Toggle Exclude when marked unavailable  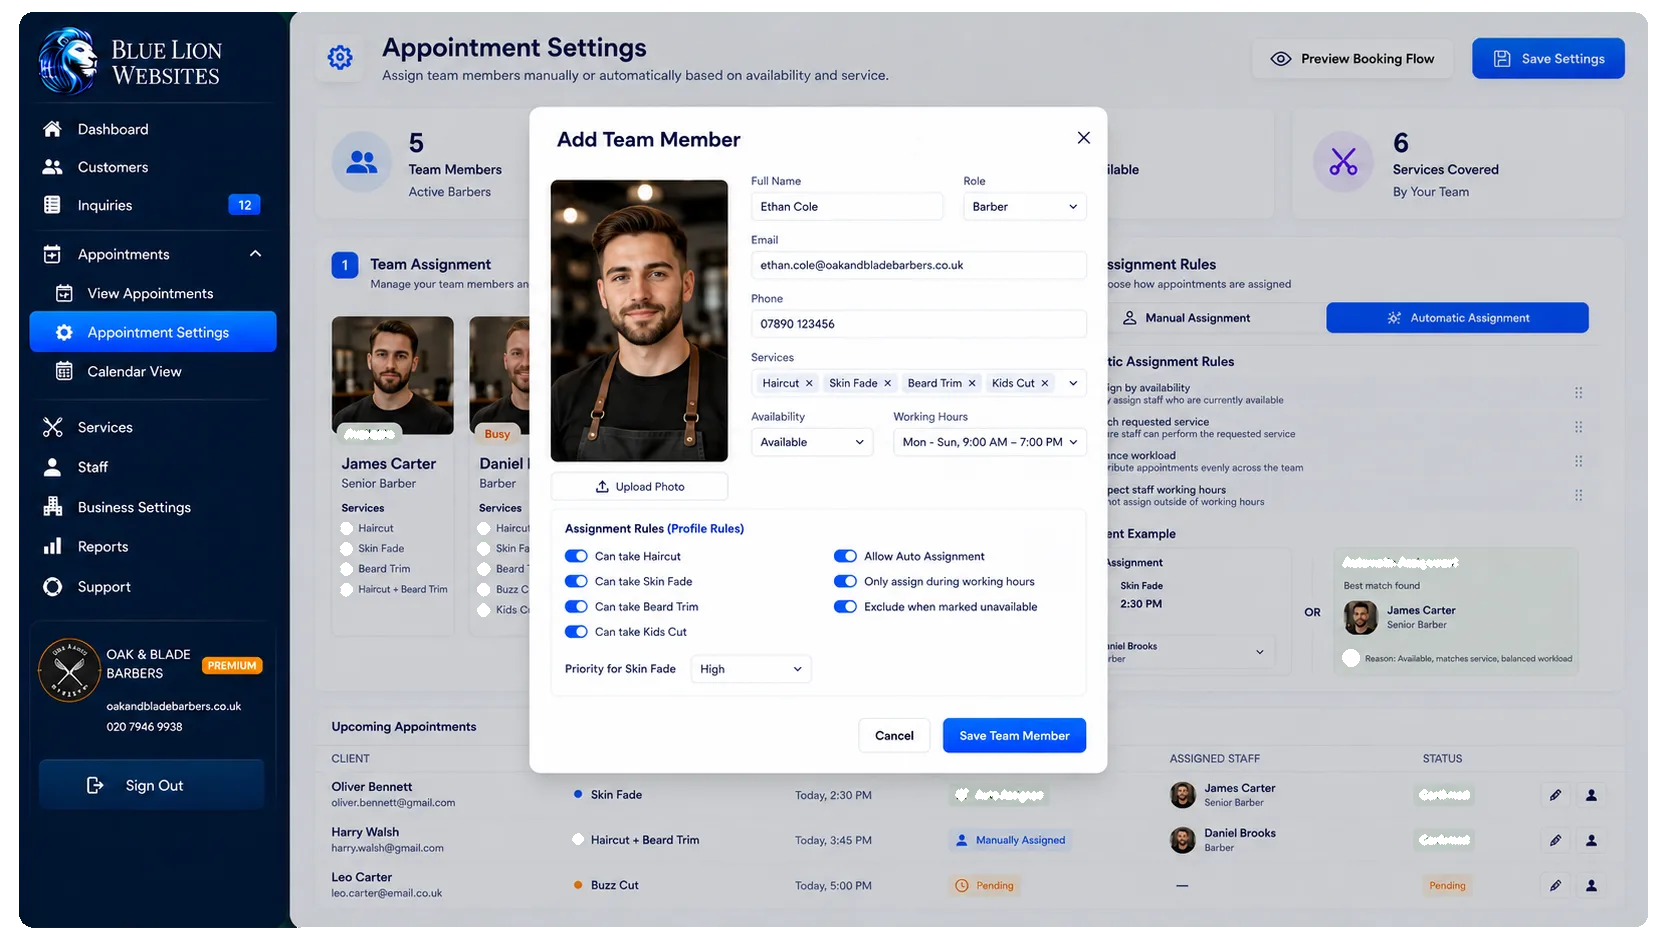click(845, 606)
